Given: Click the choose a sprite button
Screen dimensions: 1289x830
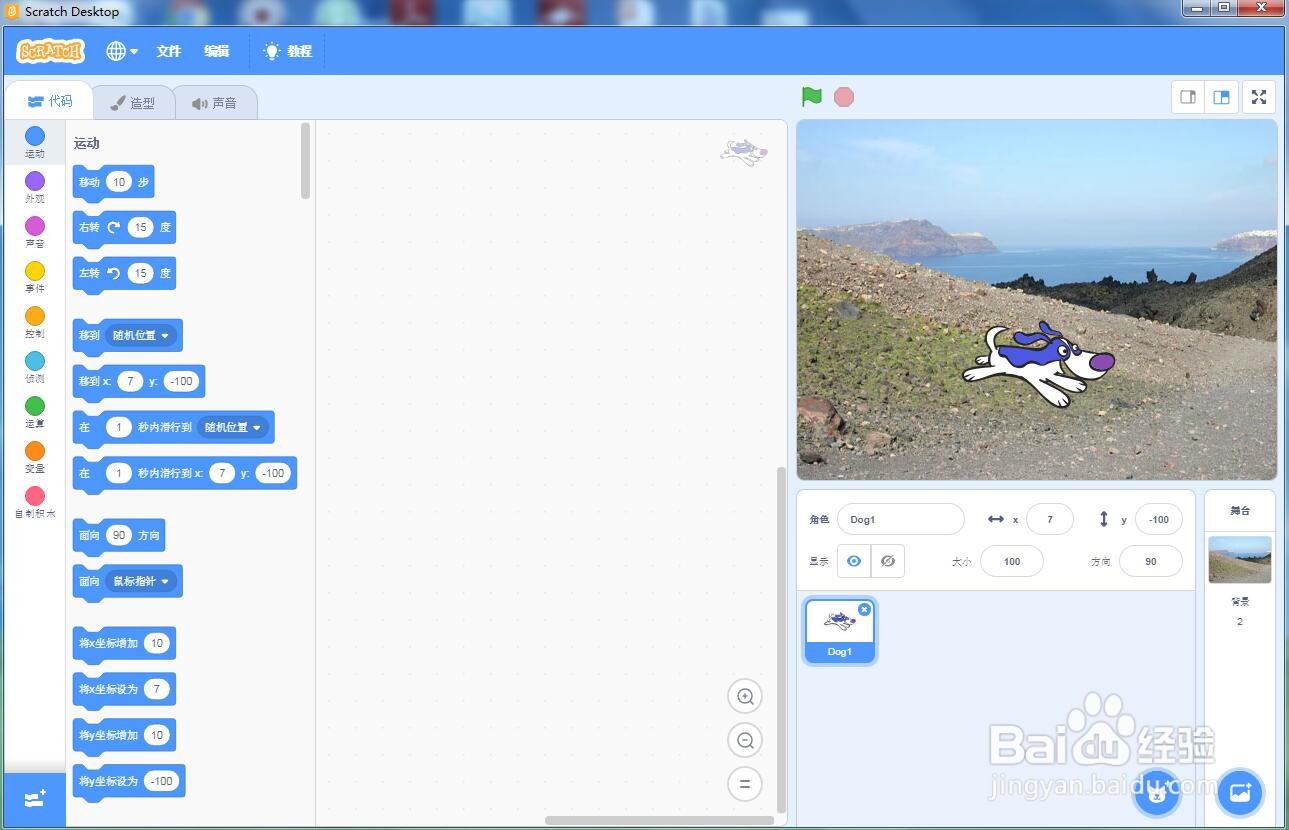Looking at the screenshot, I should 1158,793.
